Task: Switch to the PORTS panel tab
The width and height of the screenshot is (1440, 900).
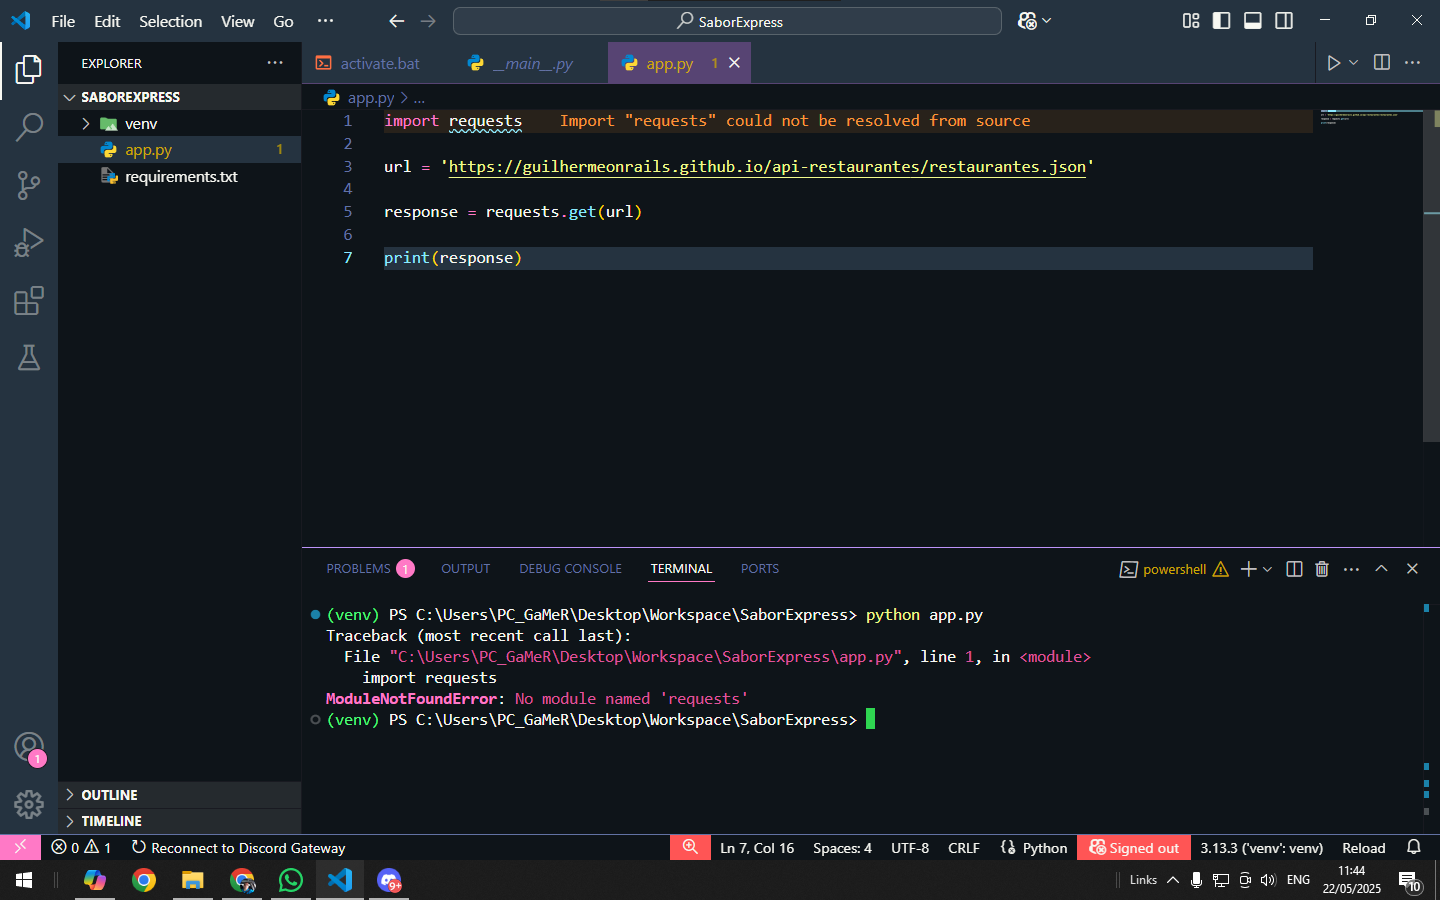Action: point(760,569)
